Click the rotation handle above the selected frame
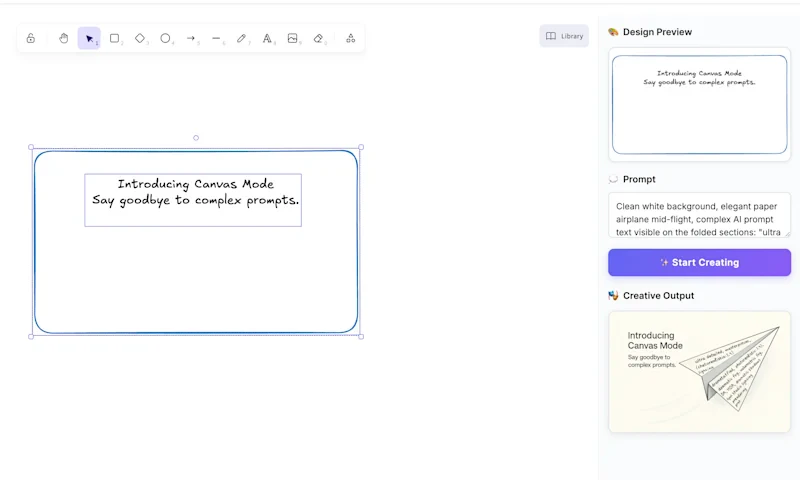This screenshot has width=800, height=480. pyautogui.click(x=196, y=138)
